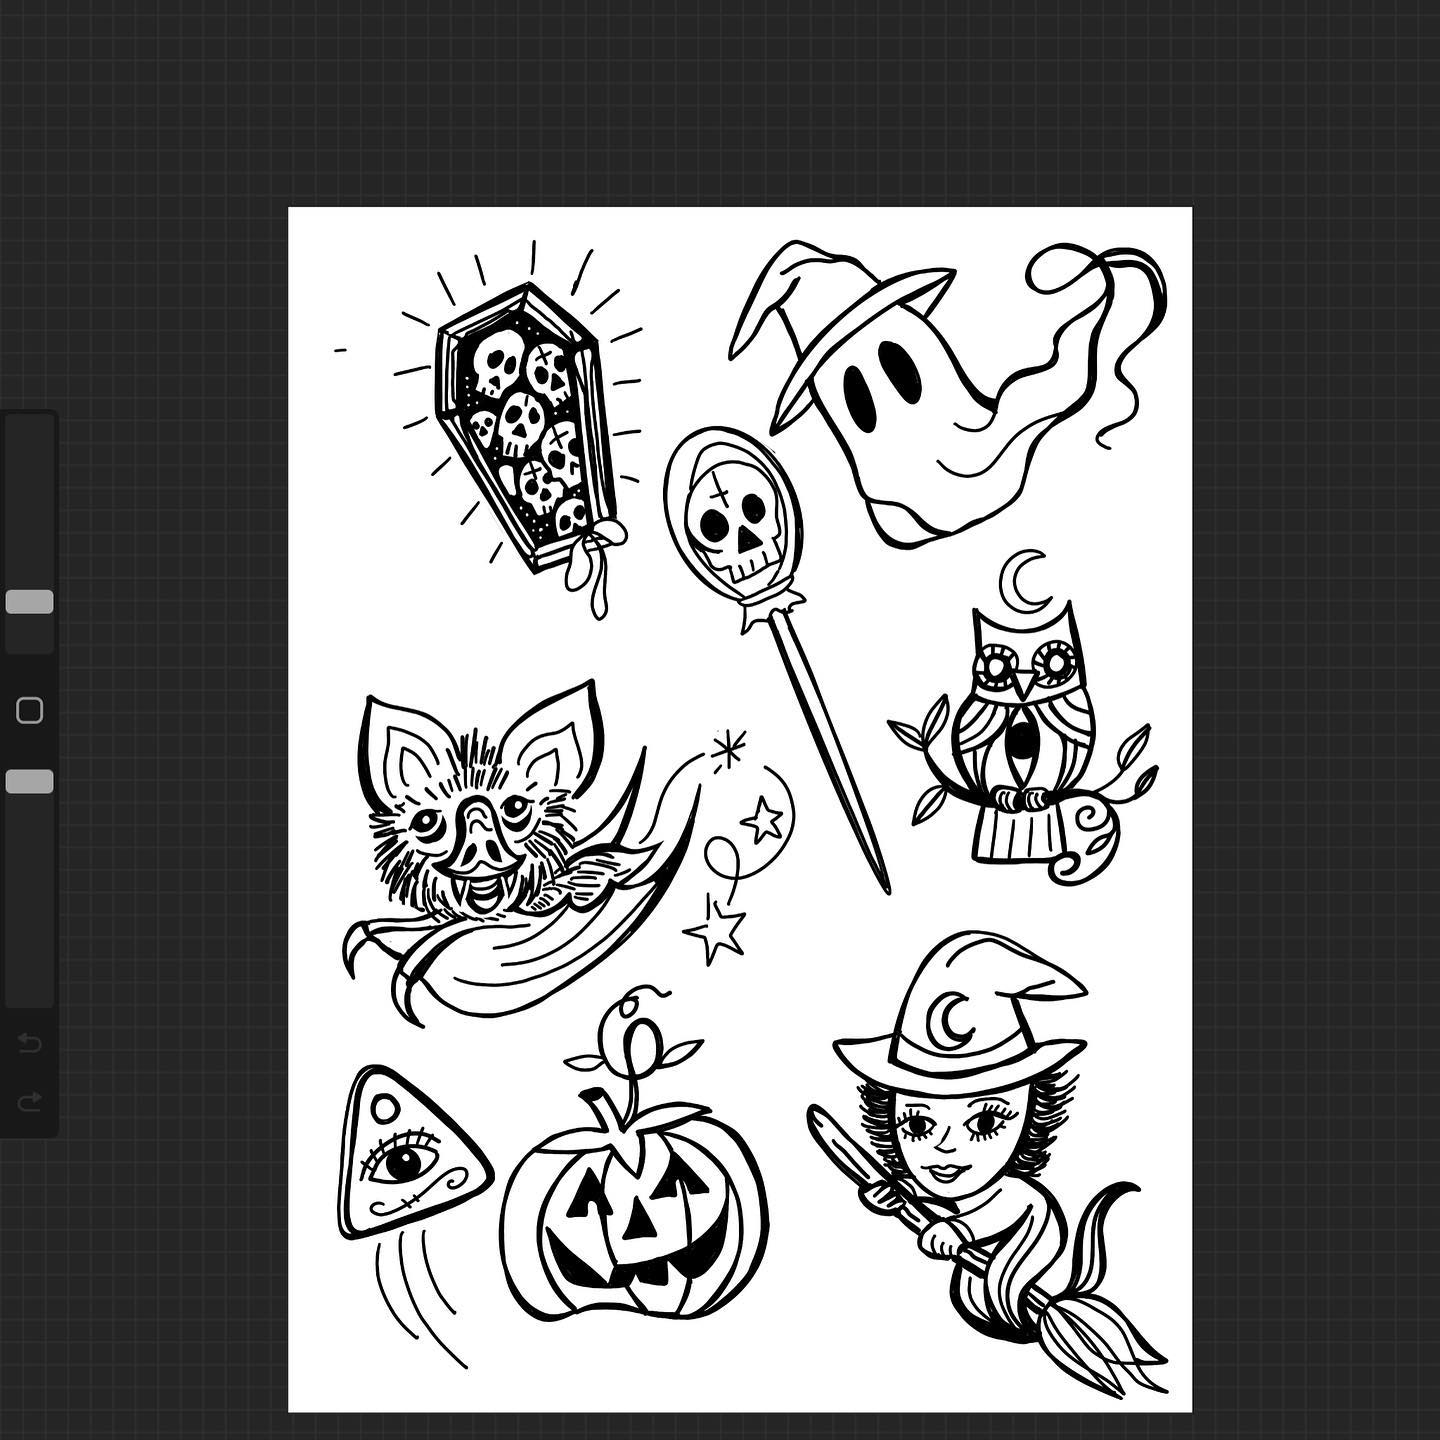
Task: Click the brush size slider handle
Action: 29,601
